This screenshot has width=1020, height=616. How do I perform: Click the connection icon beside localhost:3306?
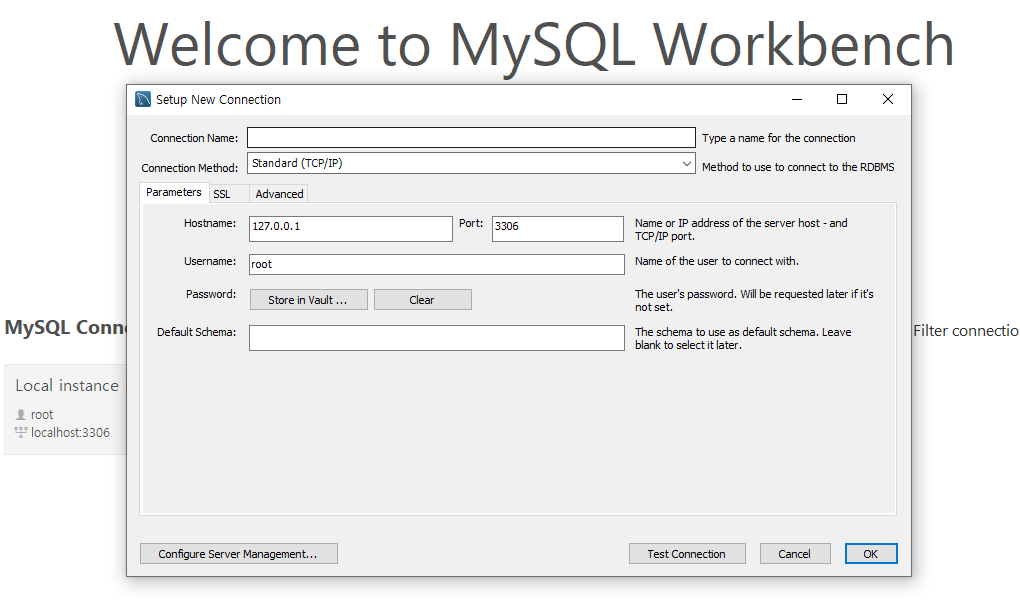[22, 432]
